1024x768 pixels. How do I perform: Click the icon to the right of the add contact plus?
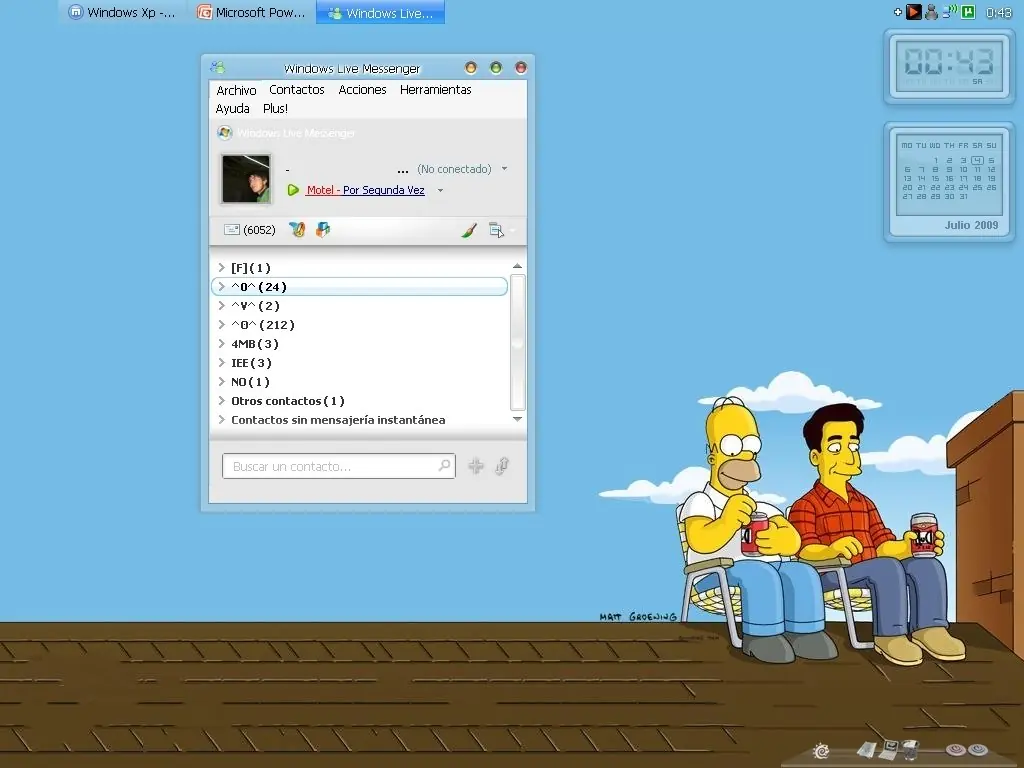502,466
